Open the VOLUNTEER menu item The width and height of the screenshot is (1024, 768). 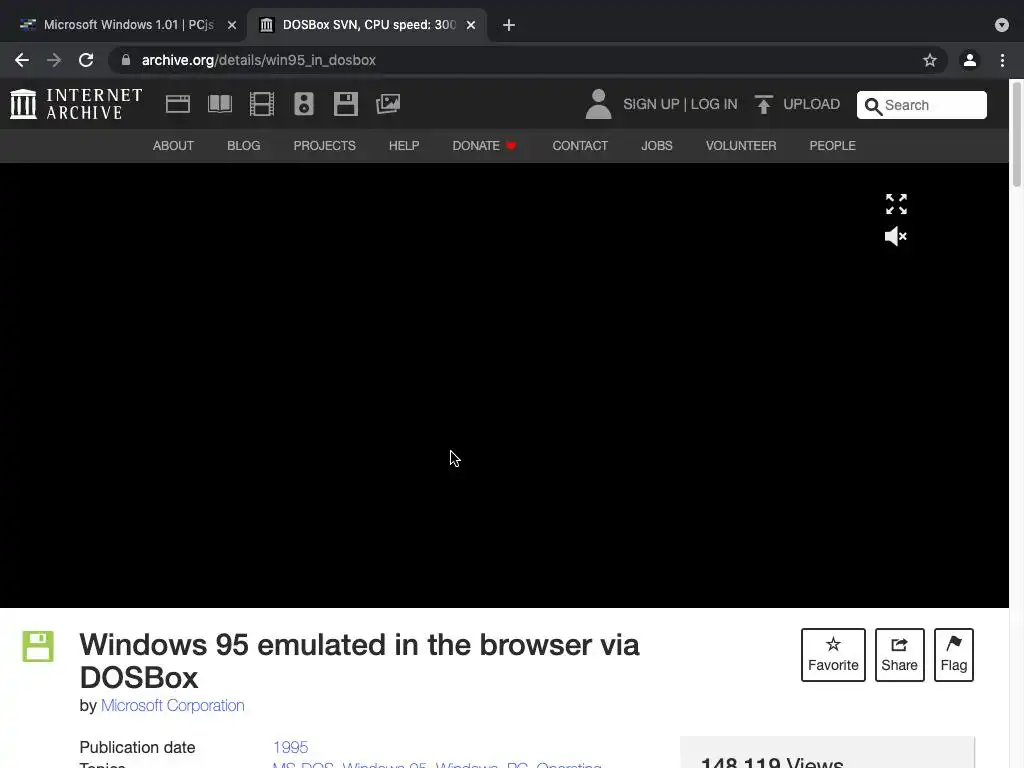(x=741, y=146)
